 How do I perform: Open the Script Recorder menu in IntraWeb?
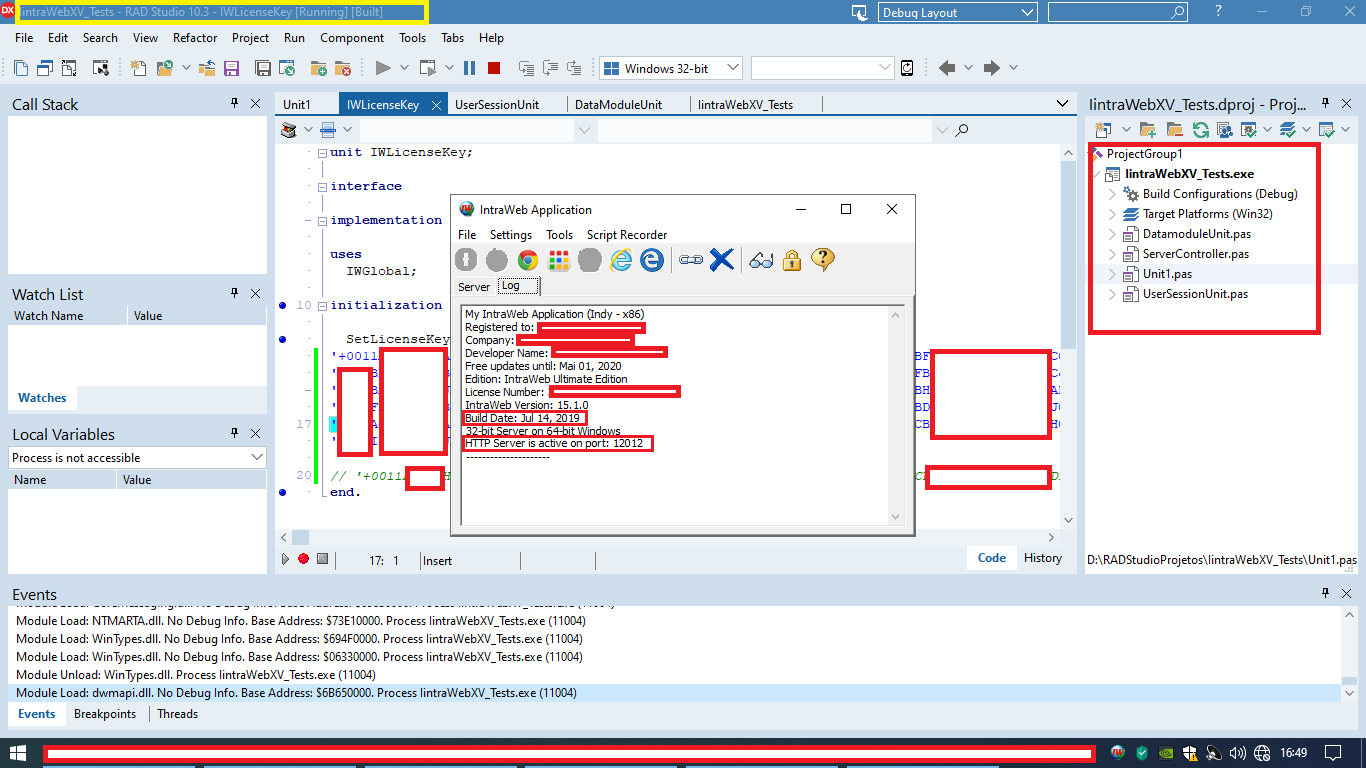627,235
